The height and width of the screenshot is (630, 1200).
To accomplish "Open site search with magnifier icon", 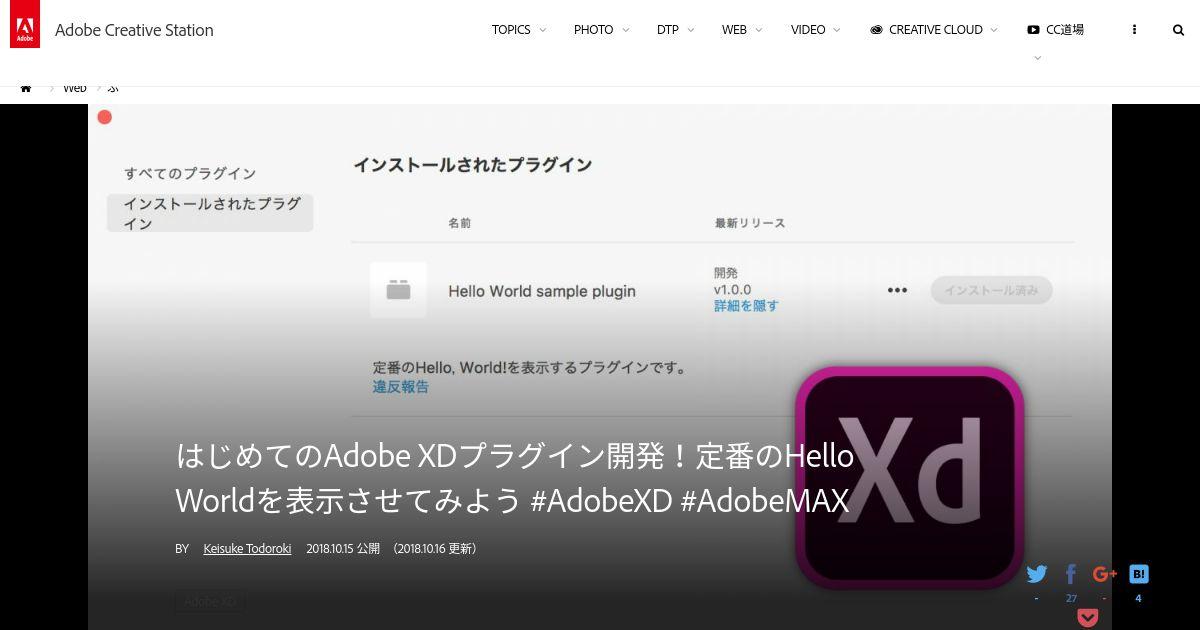I will (x=1178, y=30).
